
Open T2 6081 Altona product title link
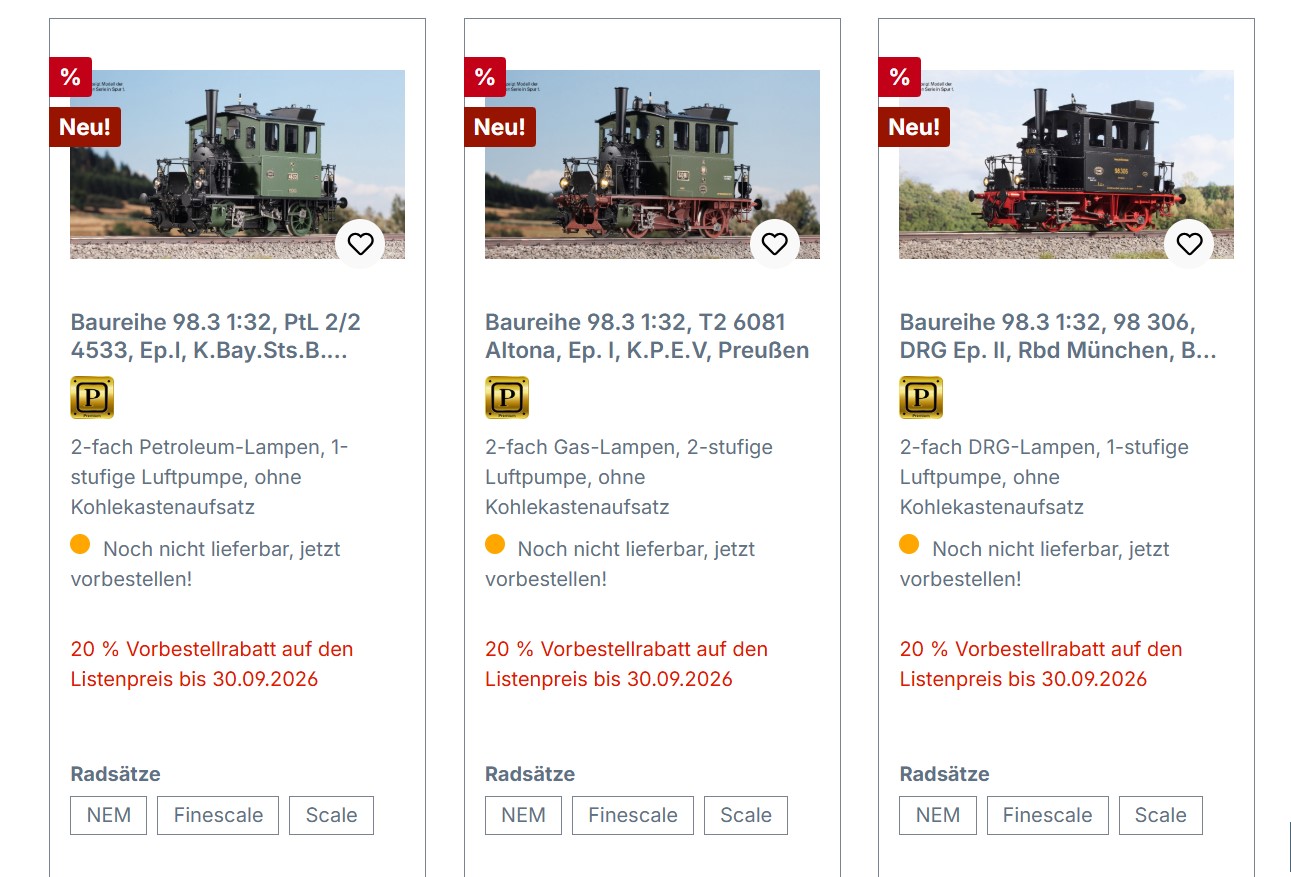coord(646,336)
